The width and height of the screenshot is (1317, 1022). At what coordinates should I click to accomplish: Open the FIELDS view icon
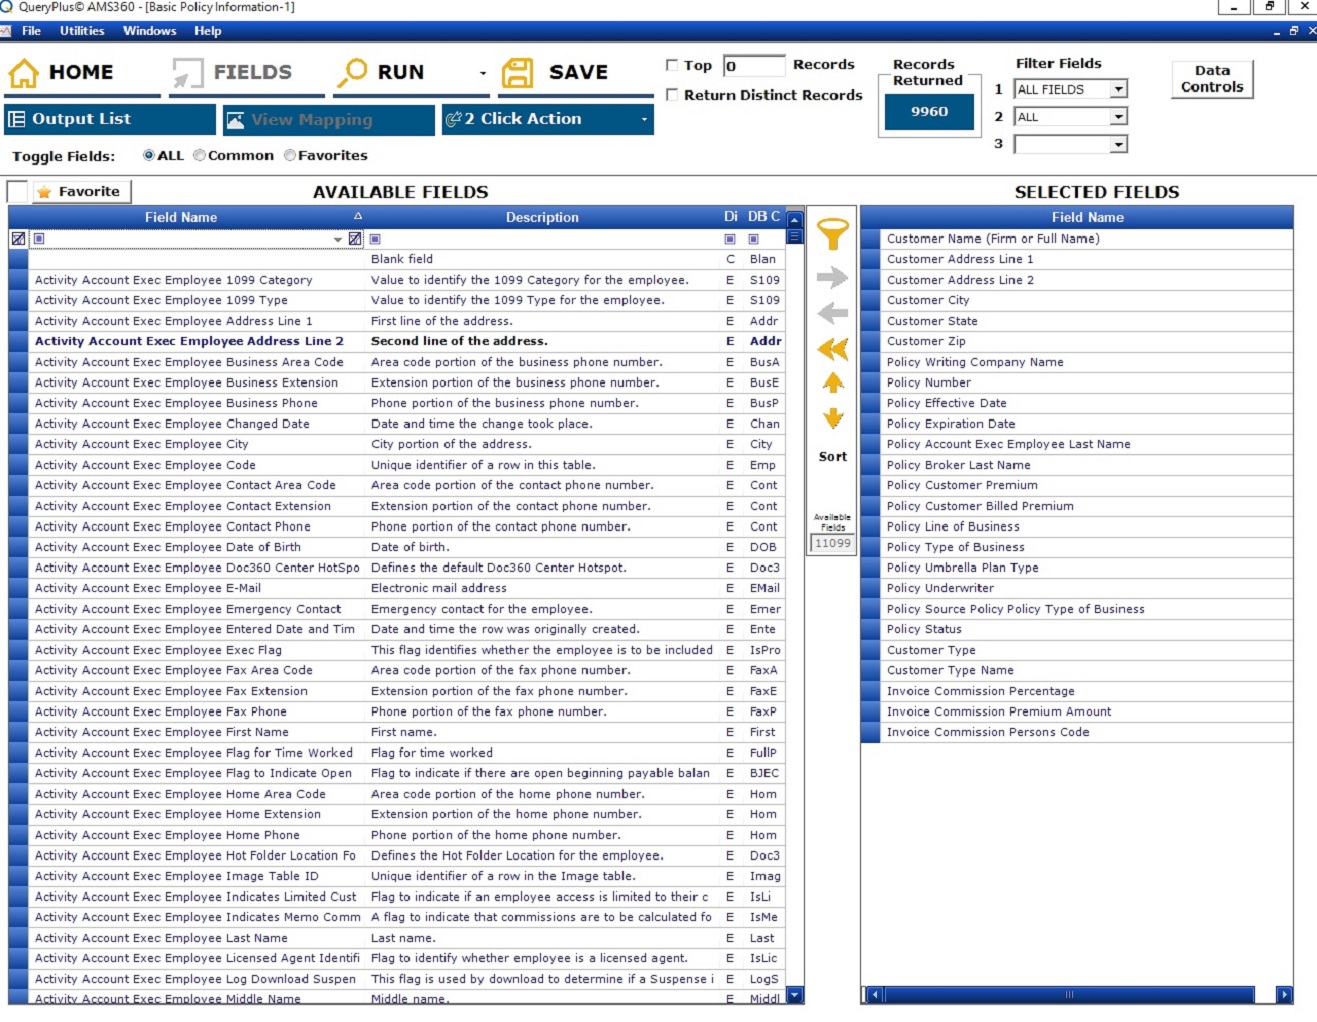(187, 73)
